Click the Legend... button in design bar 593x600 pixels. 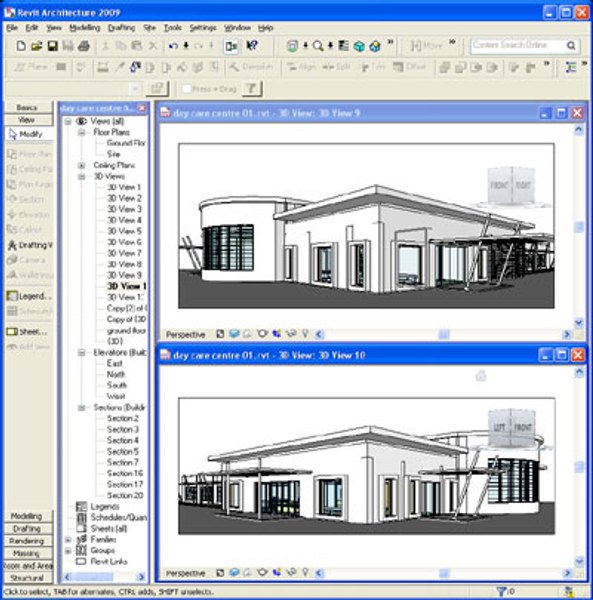29,296
